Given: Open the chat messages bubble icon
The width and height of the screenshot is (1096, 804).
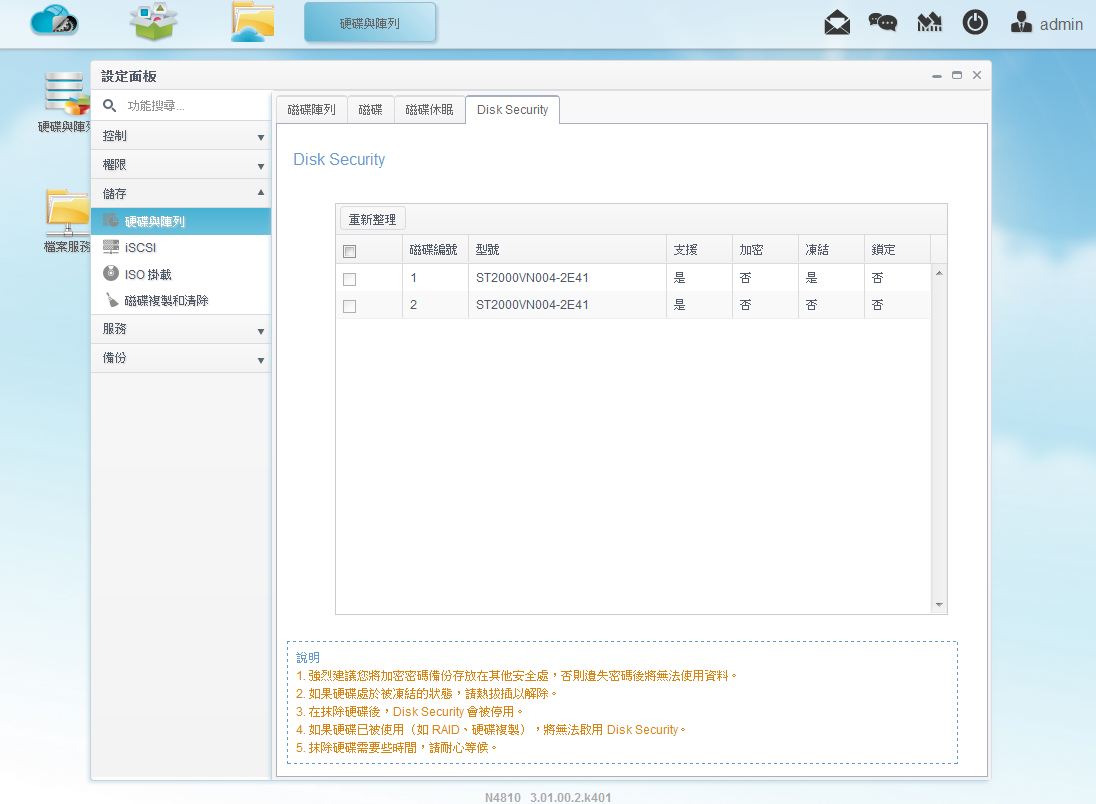Looking at the screenshot, I should 883,22.
